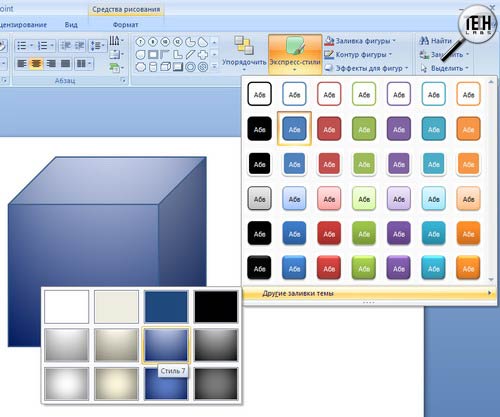Click the Выделить button

(444, 68)
